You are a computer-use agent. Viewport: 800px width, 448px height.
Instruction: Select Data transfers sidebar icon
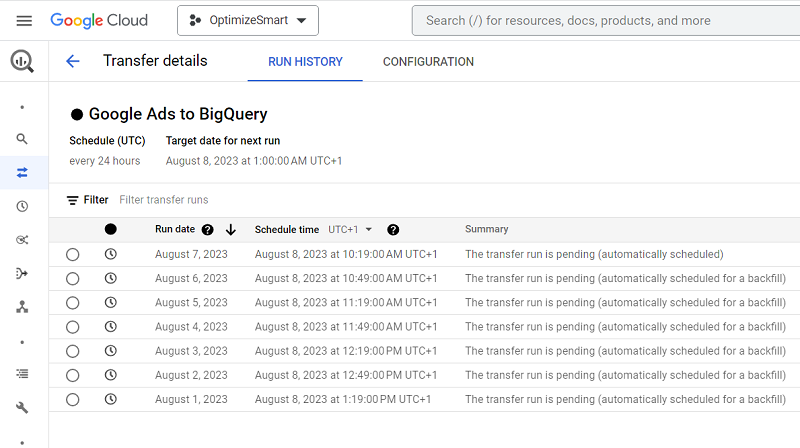22,172
